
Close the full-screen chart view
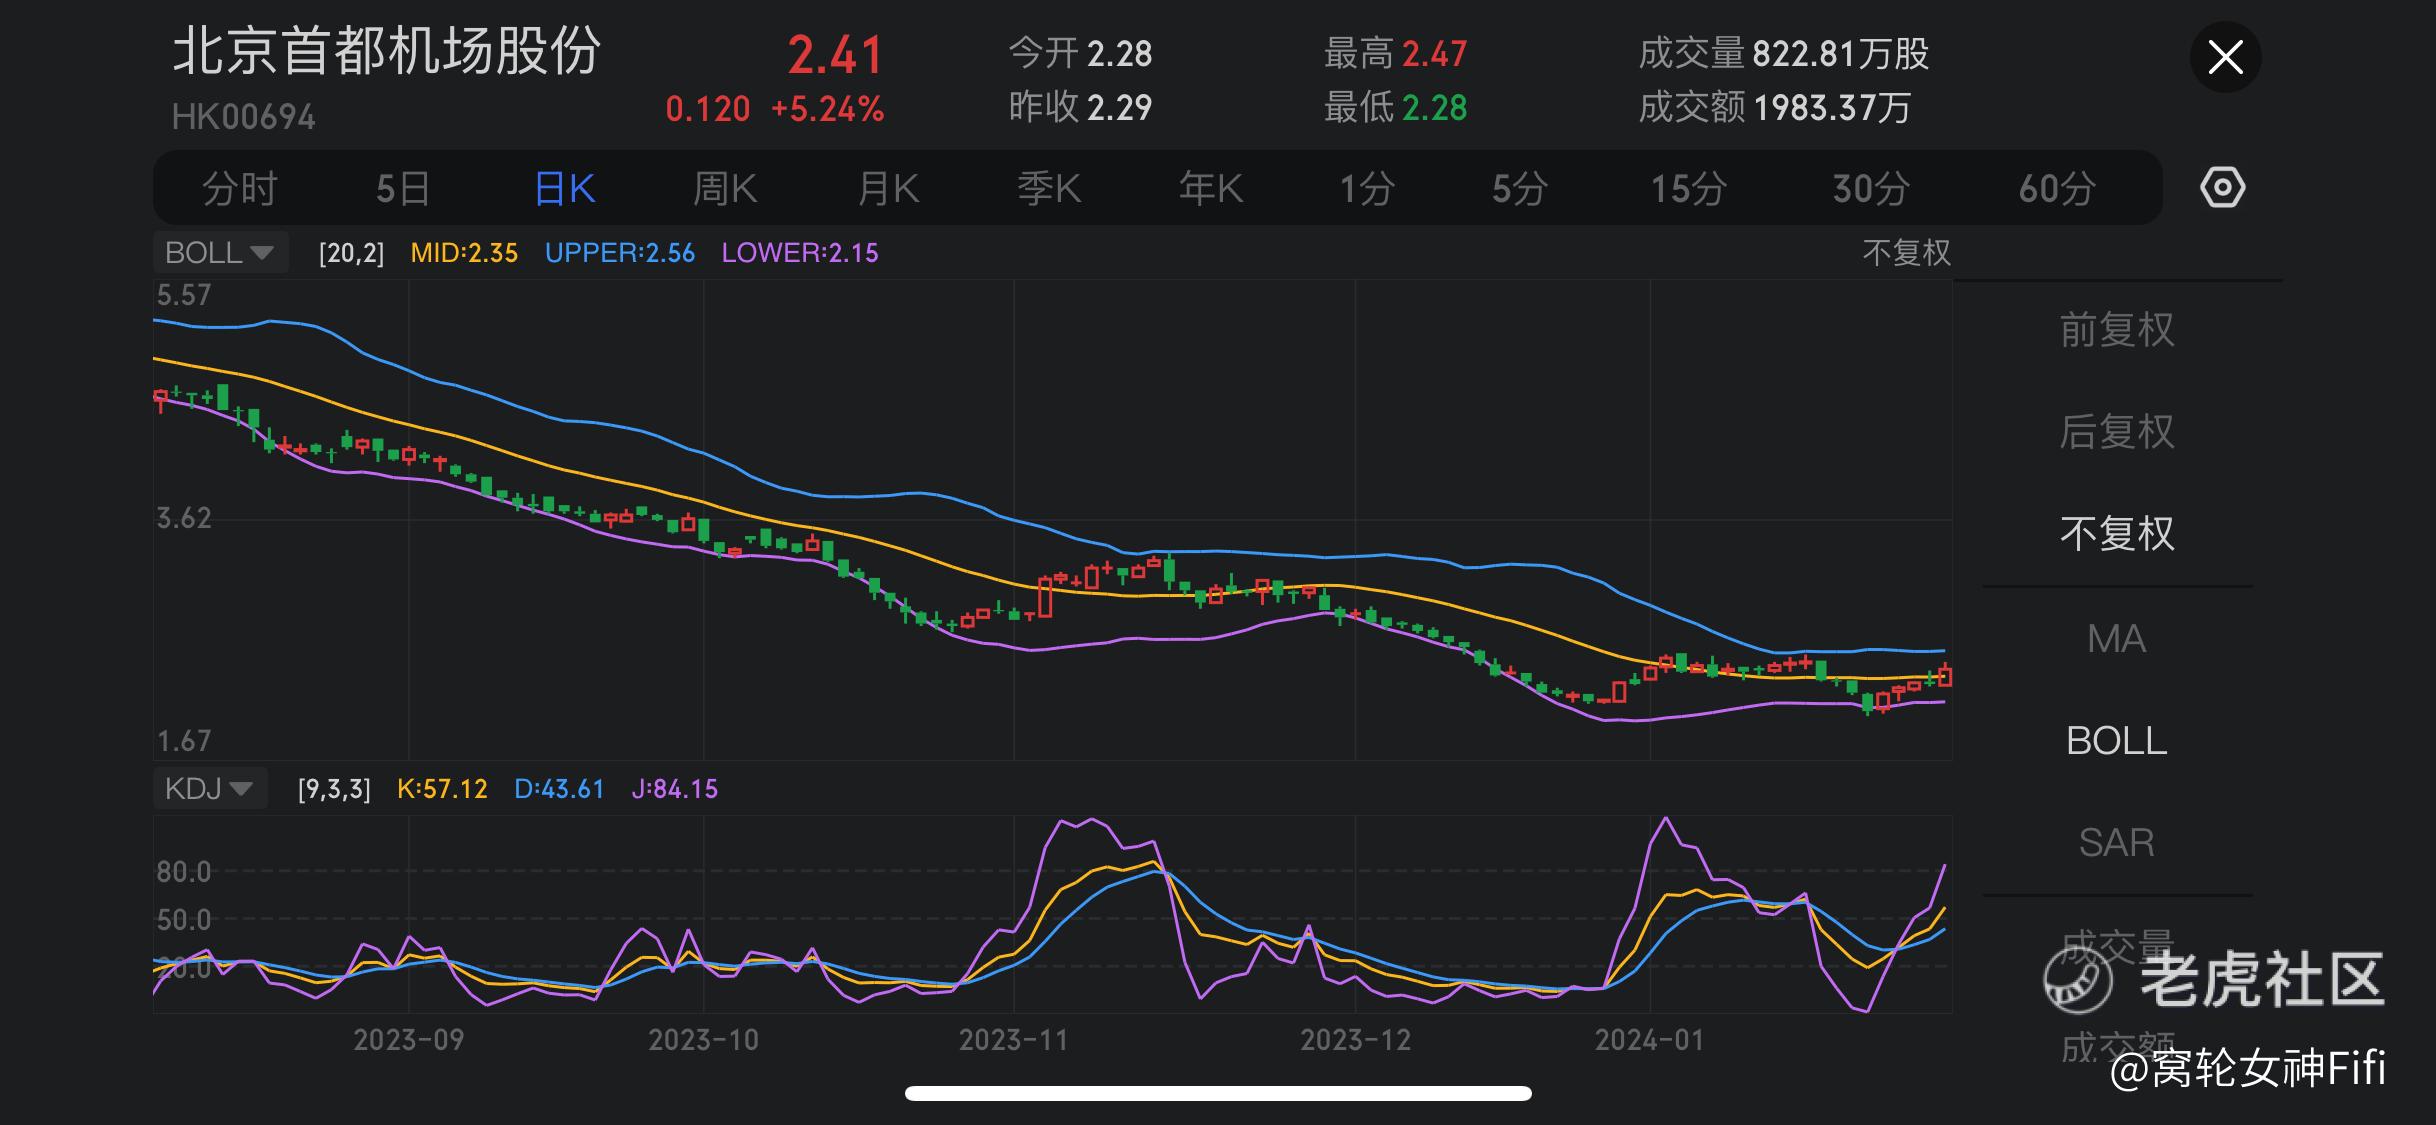point(2225,57)
